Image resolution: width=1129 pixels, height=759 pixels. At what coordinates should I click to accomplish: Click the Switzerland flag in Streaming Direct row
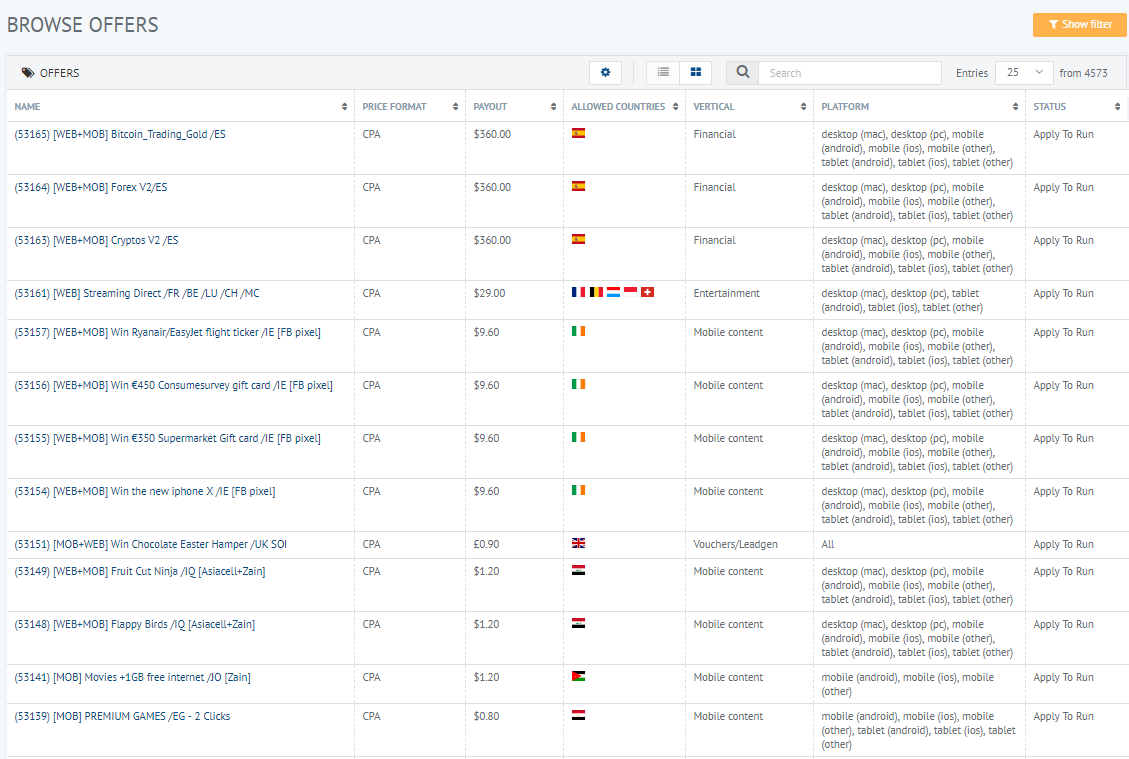pyautogui.click(x=647, y=293)
